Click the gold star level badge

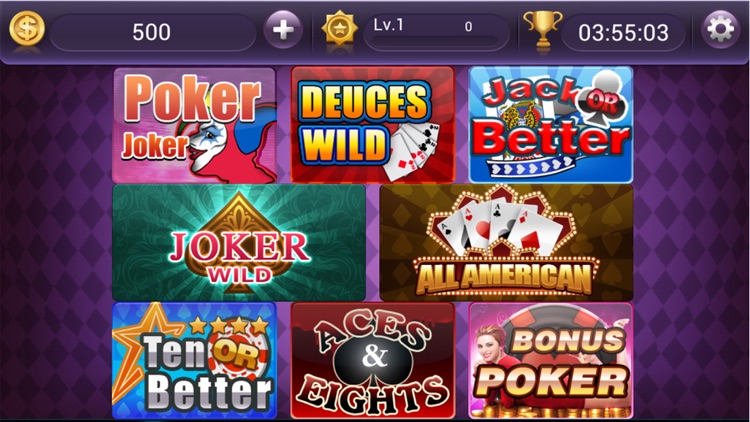[340, 29]
